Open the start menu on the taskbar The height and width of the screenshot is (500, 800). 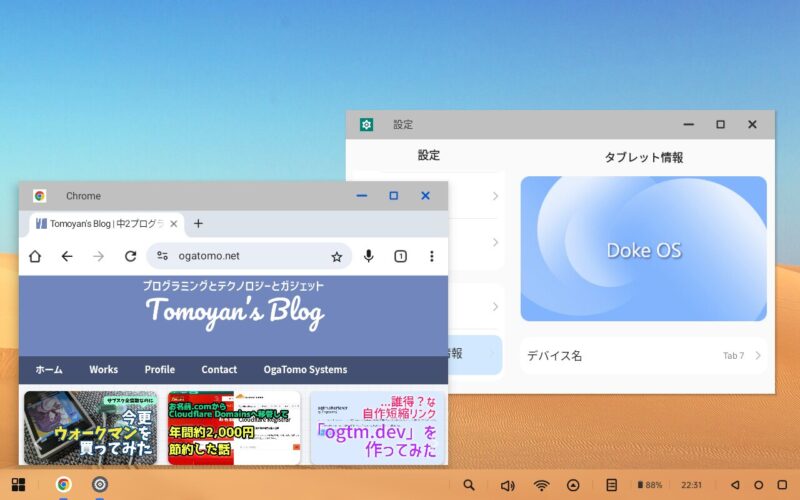pyautogui.click(x=18, y=485)
